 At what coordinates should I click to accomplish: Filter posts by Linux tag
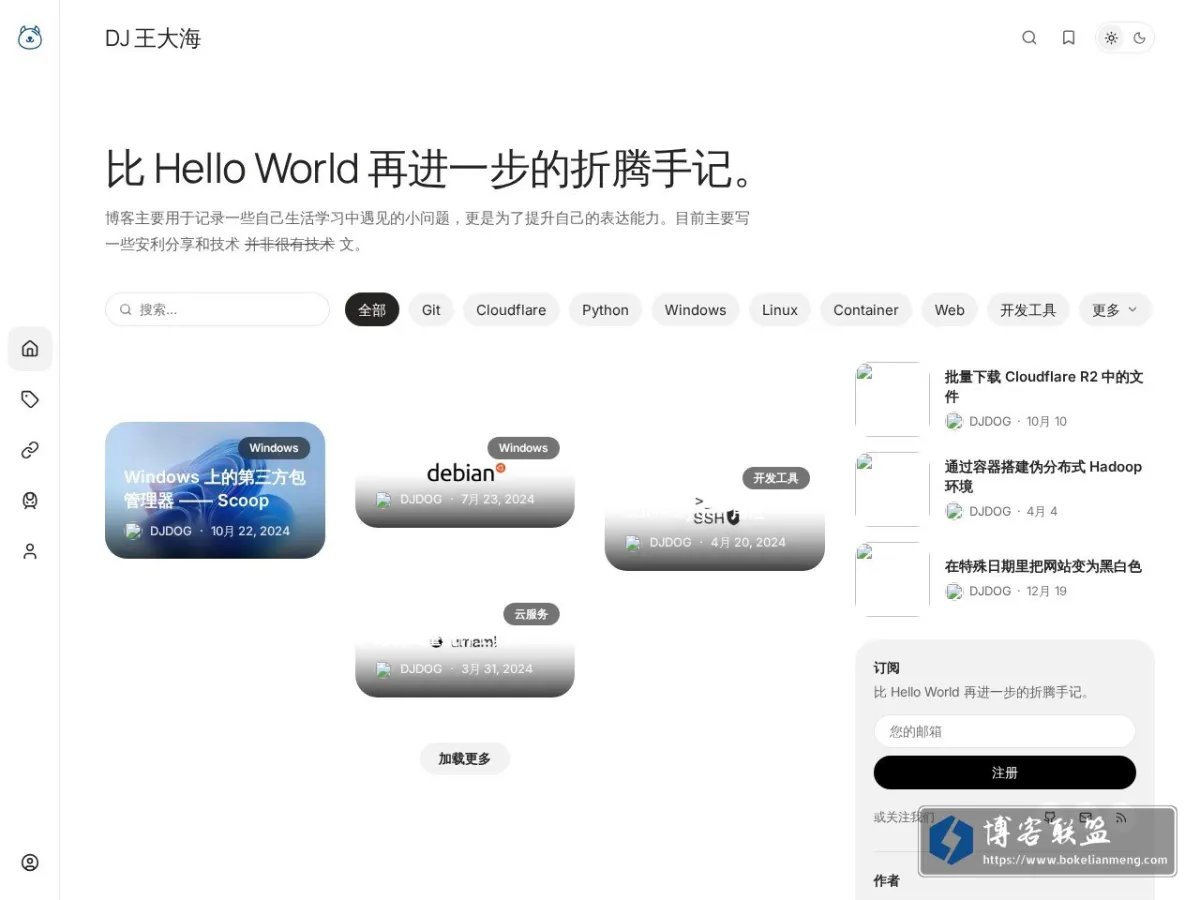tap(780, 310)
